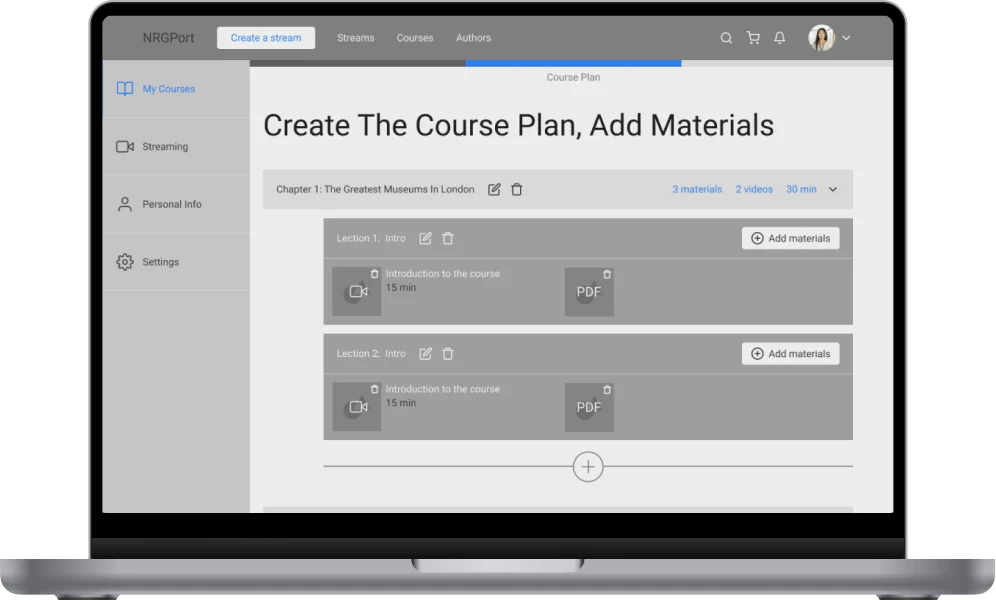Open the notifications bell

click(x=779, y=38)
